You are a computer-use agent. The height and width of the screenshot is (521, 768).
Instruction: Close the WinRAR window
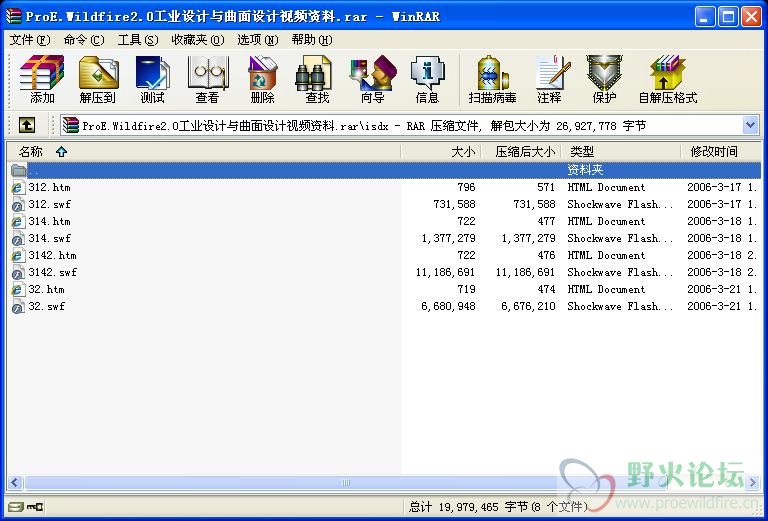751,17
